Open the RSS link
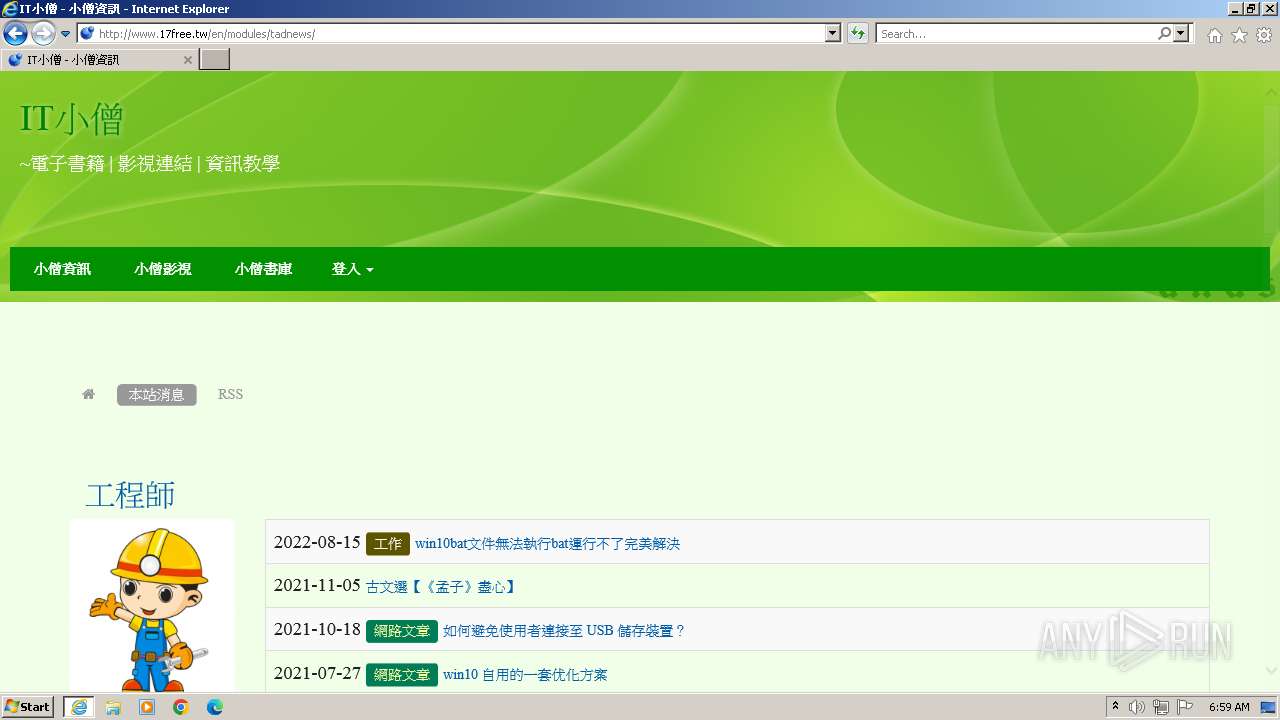This screenshot has height=720, width=1280. [230, 394]
